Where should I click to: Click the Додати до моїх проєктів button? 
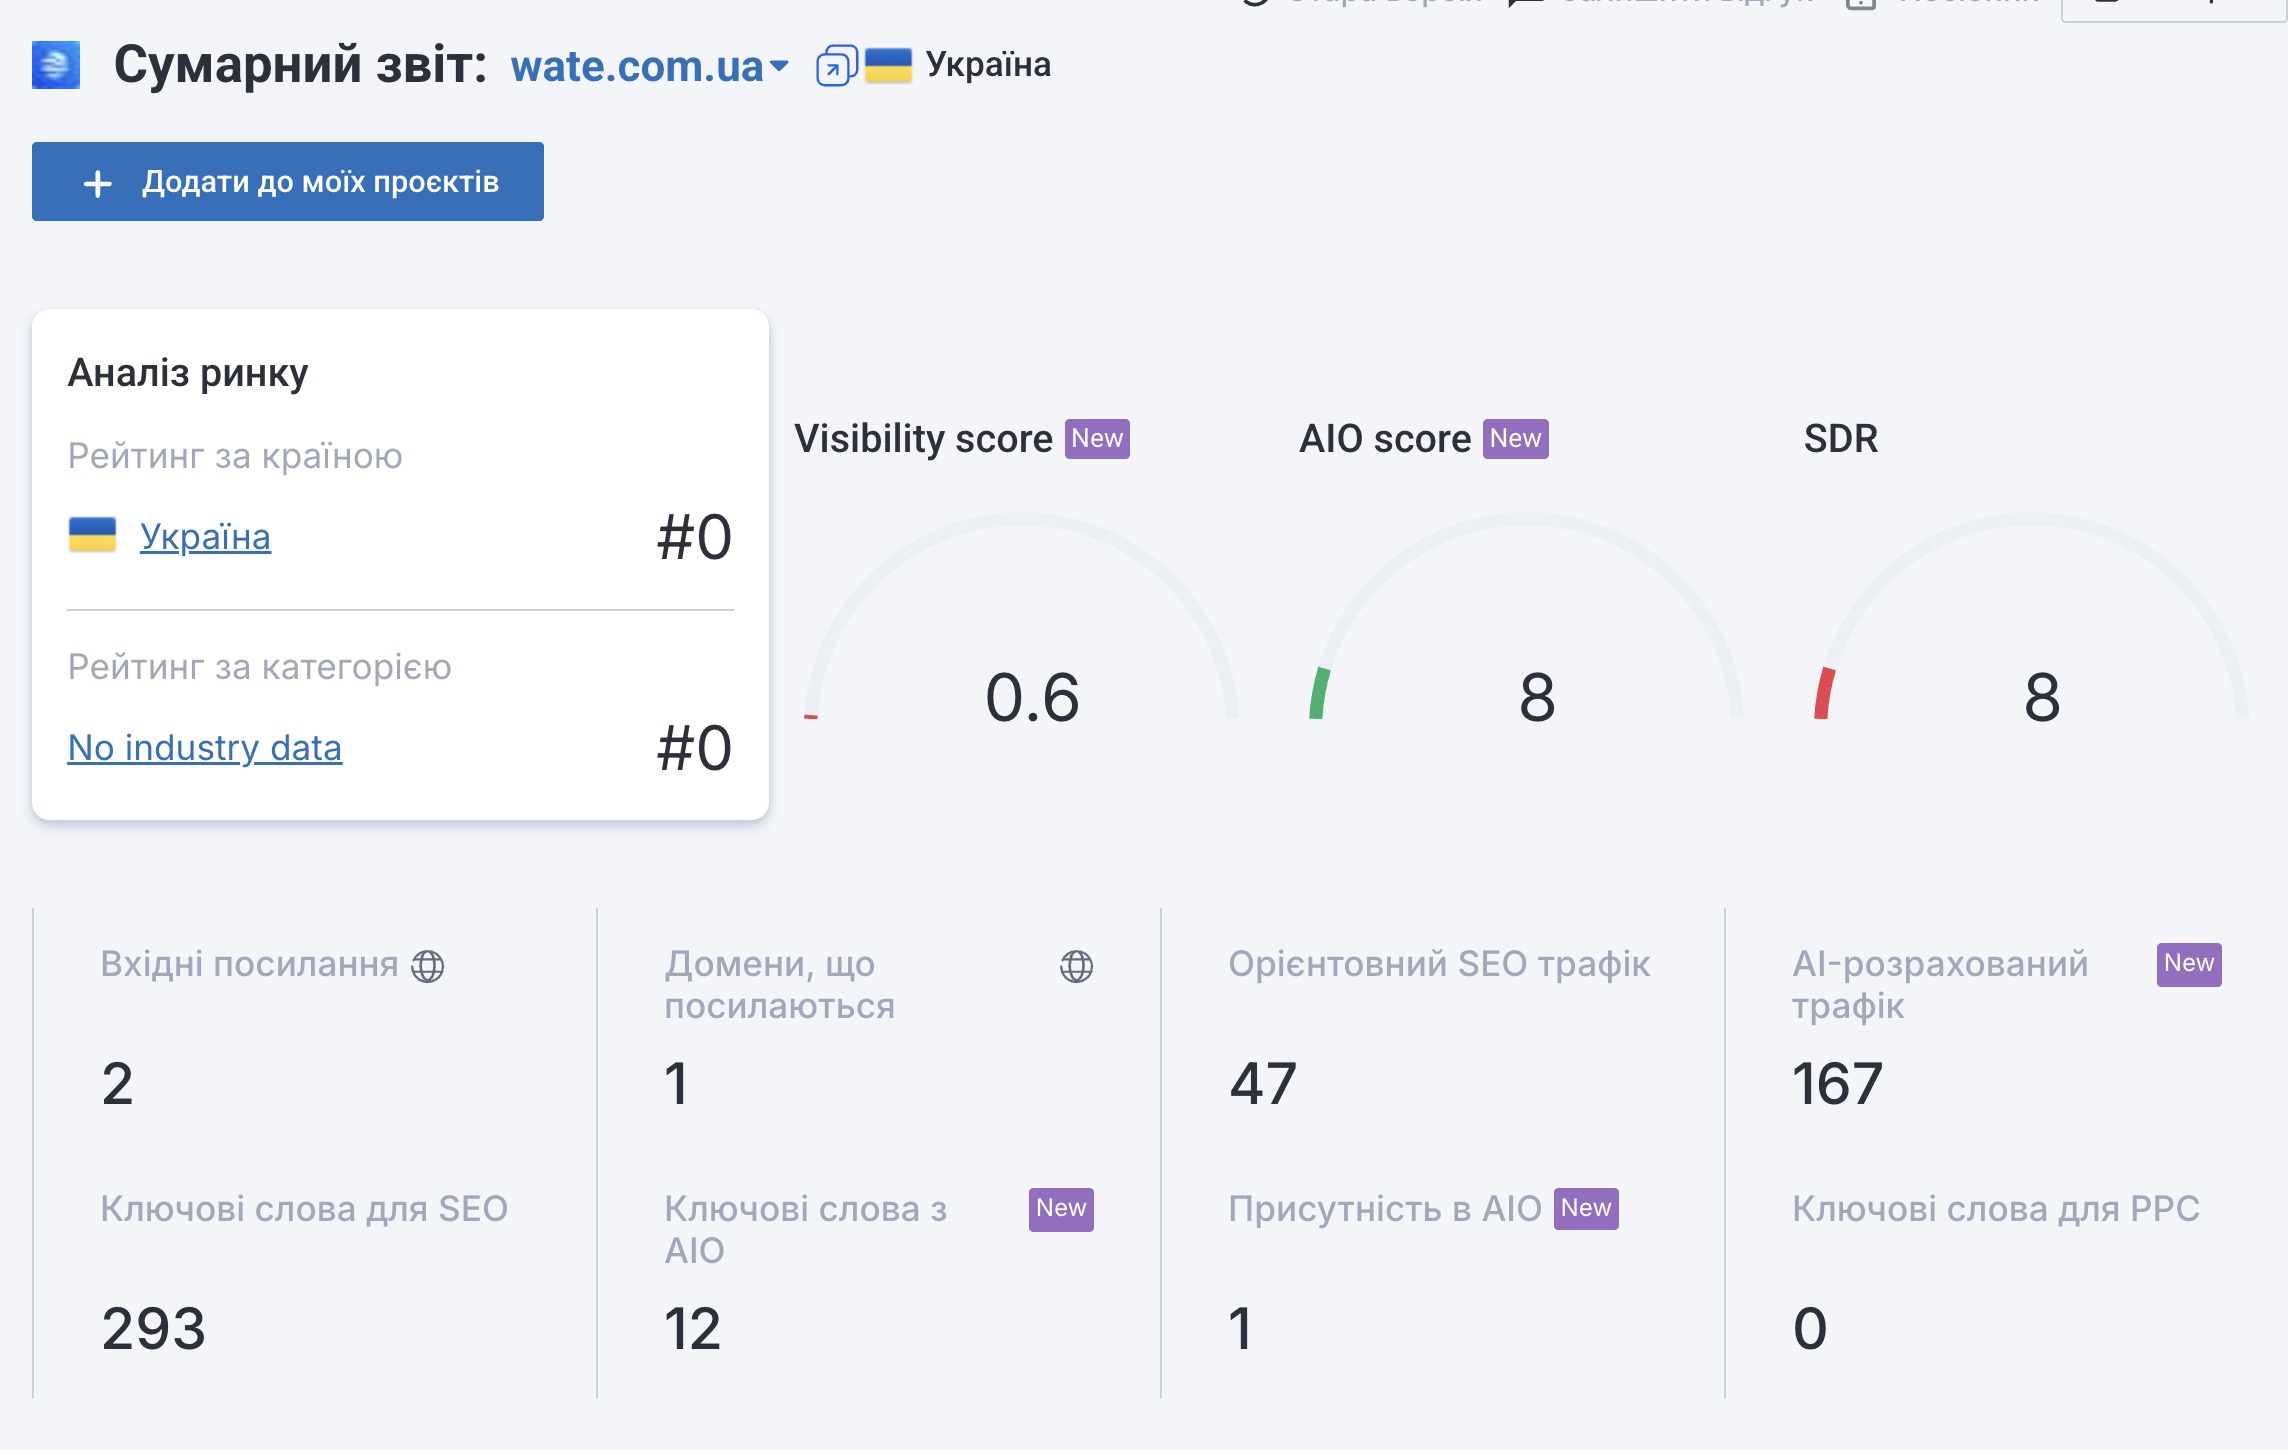click(x=288, y=182)
